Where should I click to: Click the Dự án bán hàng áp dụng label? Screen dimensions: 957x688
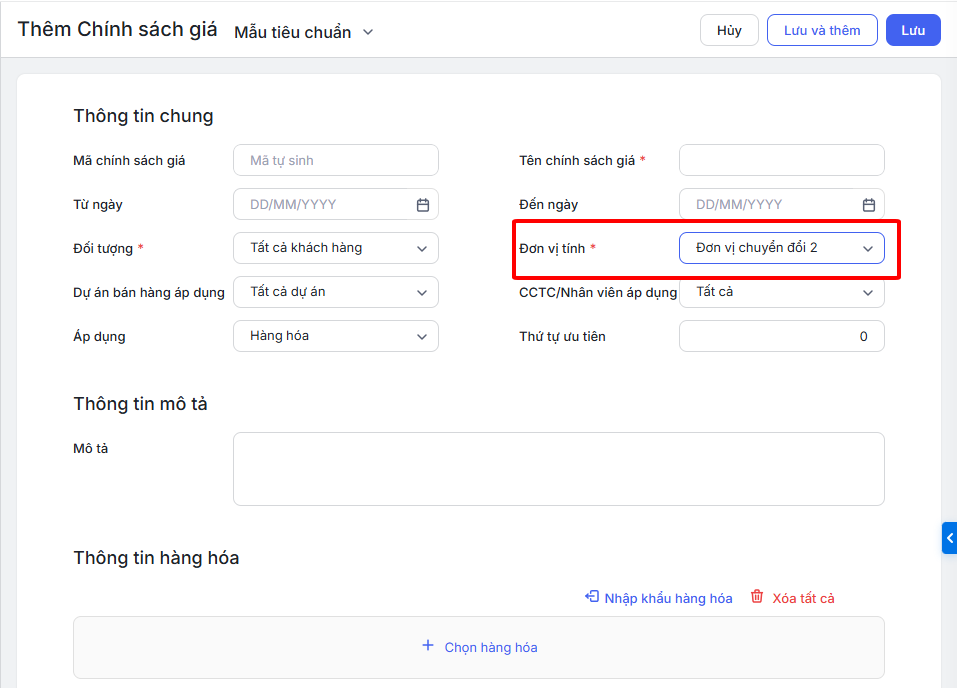point(149,292)
